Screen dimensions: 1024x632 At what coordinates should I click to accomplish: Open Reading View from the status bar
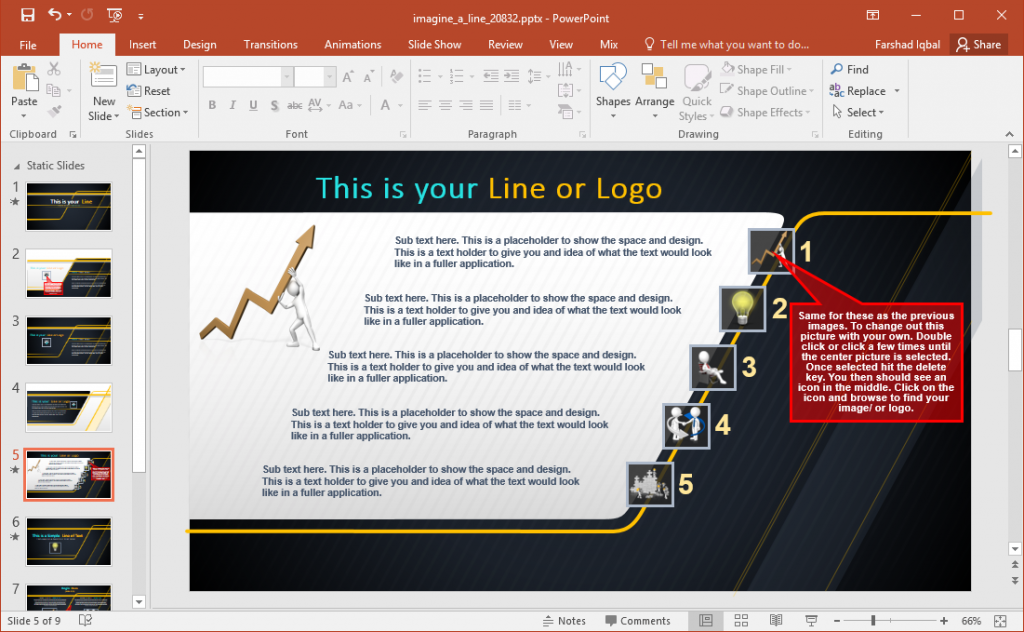tap(776, 620)
